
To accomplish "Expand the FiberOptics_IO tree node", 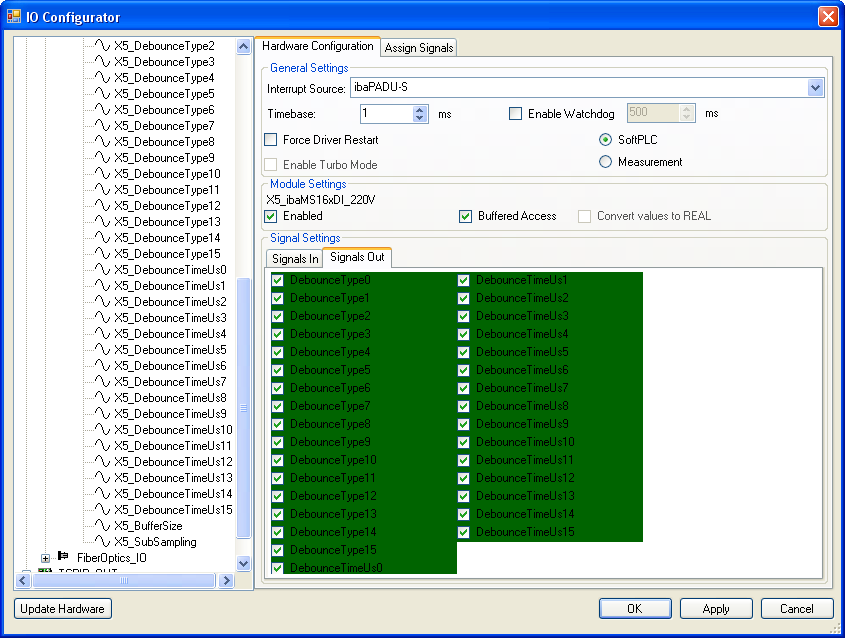I will 45,557.
